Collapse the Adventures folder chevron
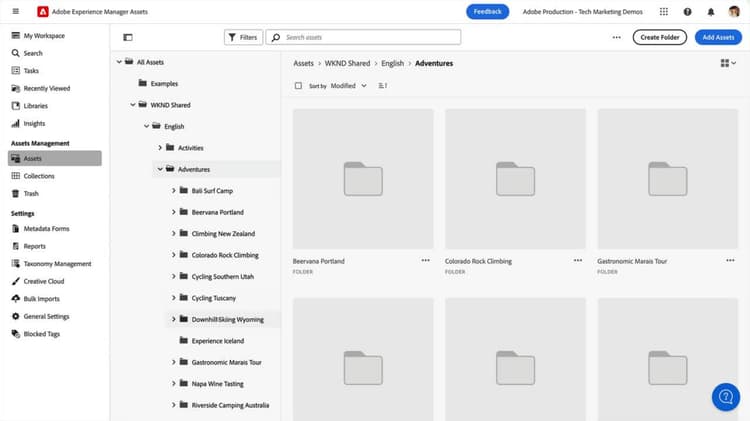Screen dimensions: 750x421 click(160, 169)
